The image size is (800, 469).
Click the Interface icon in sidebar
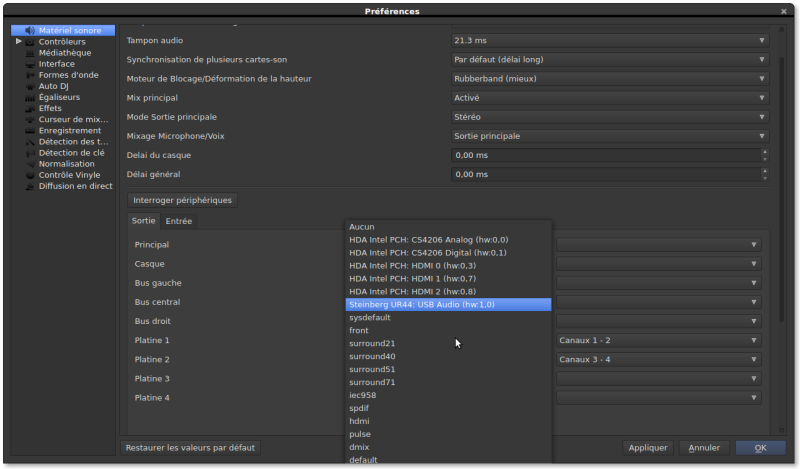pyautogui.click(x=30, y=64)
